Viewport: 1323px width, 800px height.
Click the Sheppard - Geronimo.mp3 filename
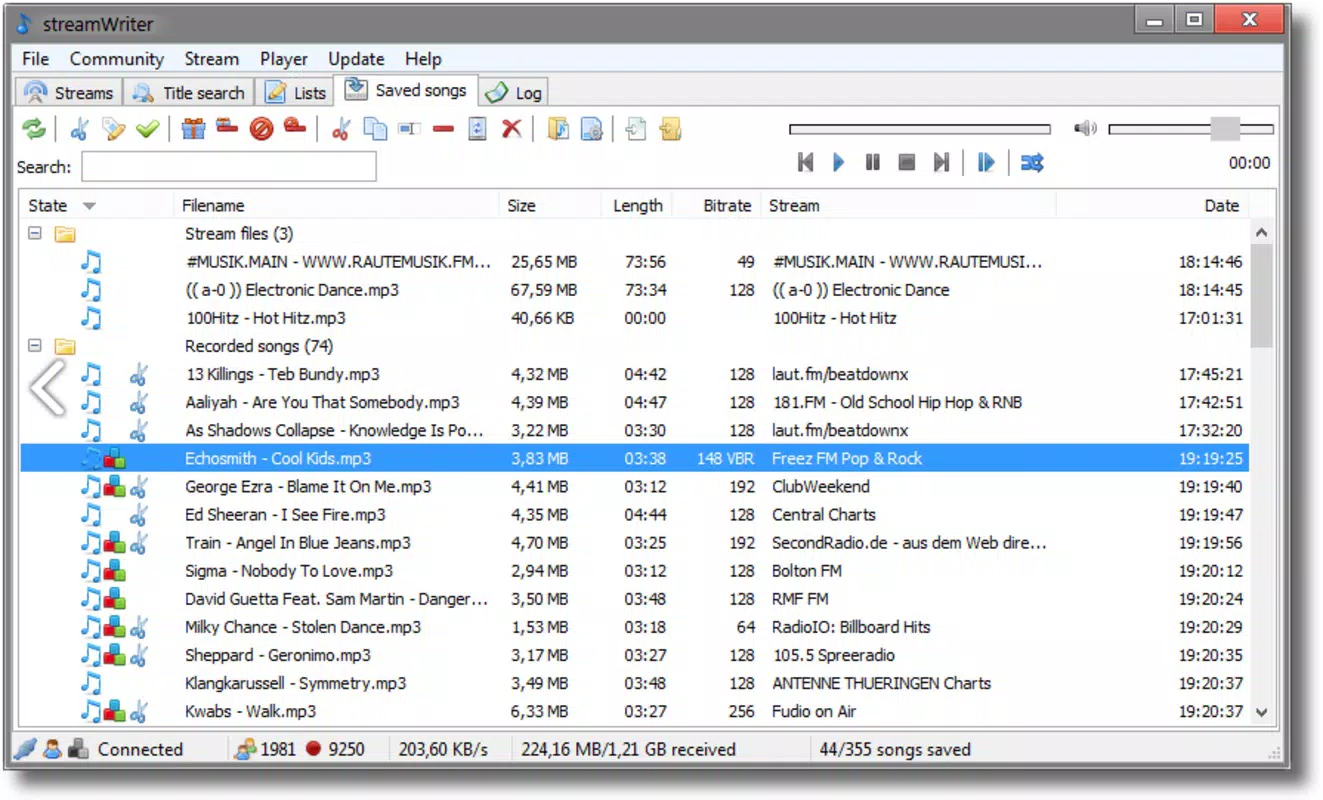click(278, 656)
